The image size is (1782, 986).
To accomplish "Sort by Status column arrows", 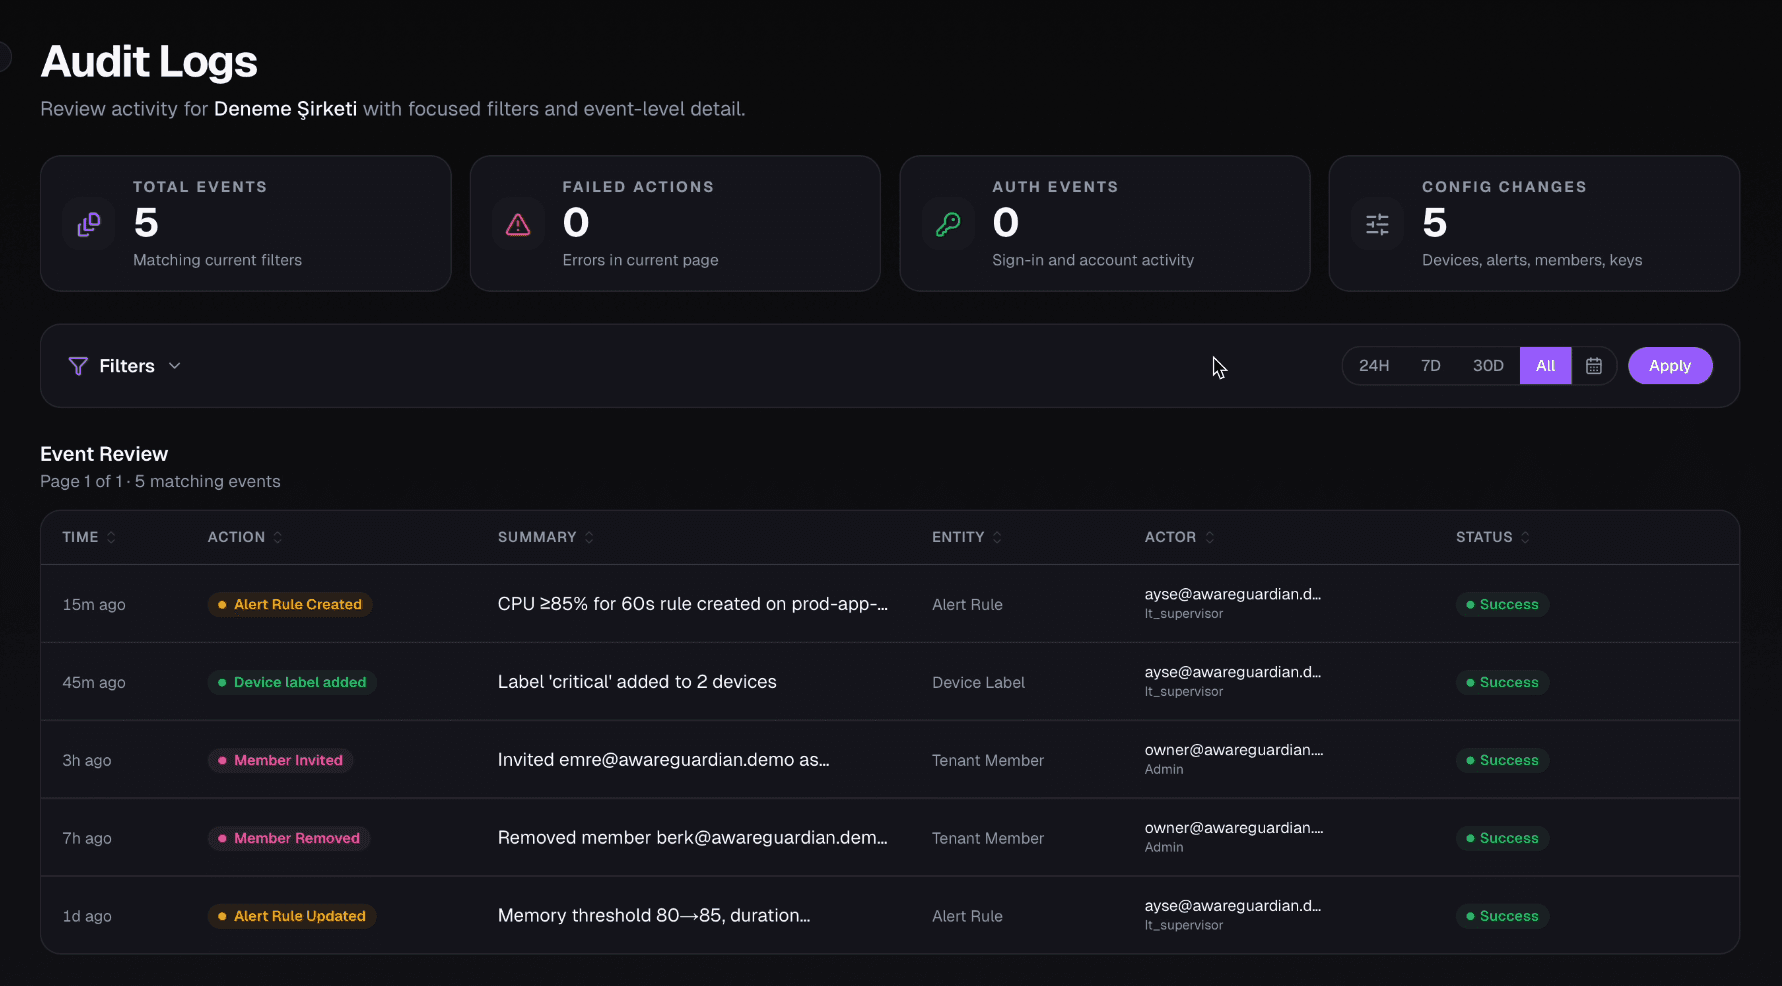I will (1525, 537).
